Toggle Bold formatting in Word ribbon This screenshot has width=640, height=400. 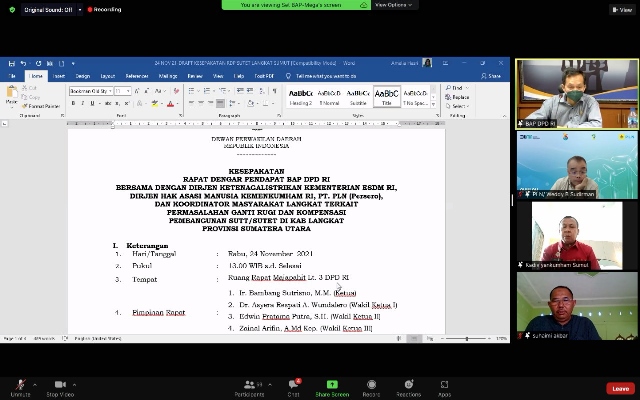(x=73, y=103)
